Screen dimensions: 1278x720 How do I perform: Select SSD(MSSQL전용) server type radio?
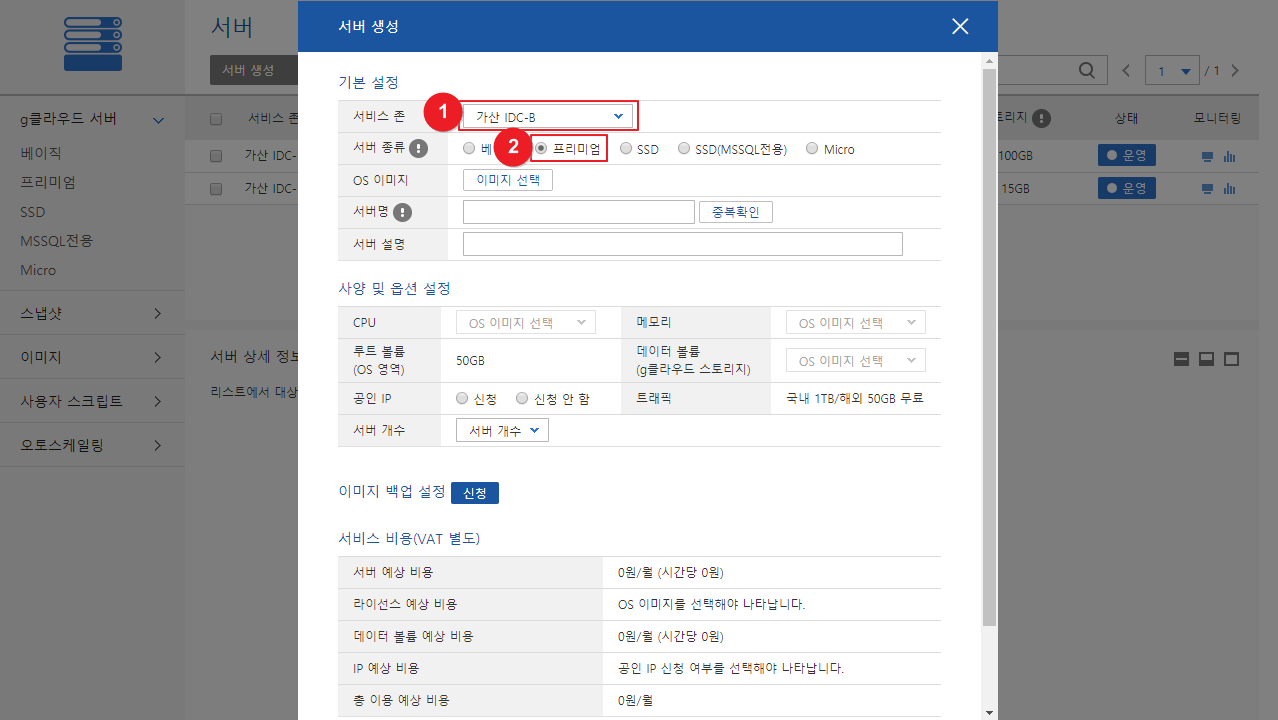click(684, 149)
